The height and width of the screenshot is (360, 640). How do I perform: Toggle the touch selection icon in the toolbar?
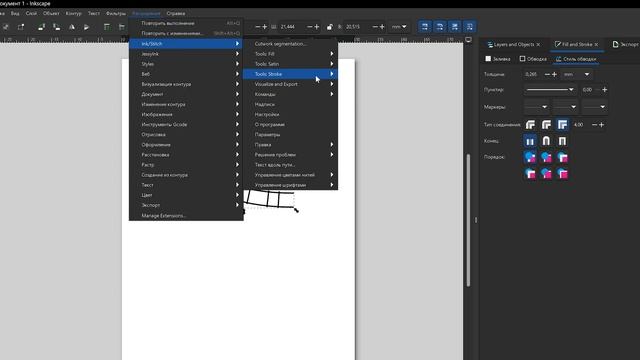tap(21, 27)
